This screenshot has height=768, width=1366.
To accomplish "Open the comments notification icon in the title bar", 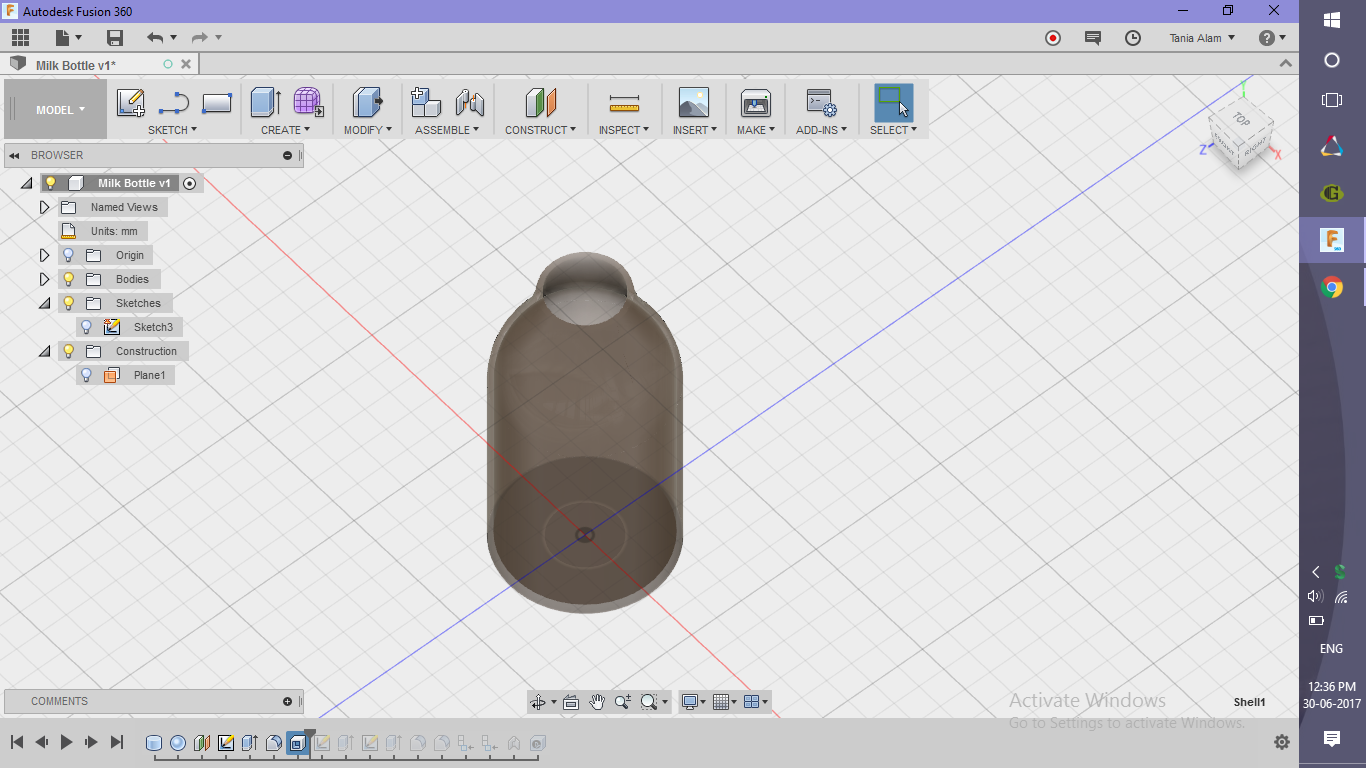I will click(x=1093, y=38).
